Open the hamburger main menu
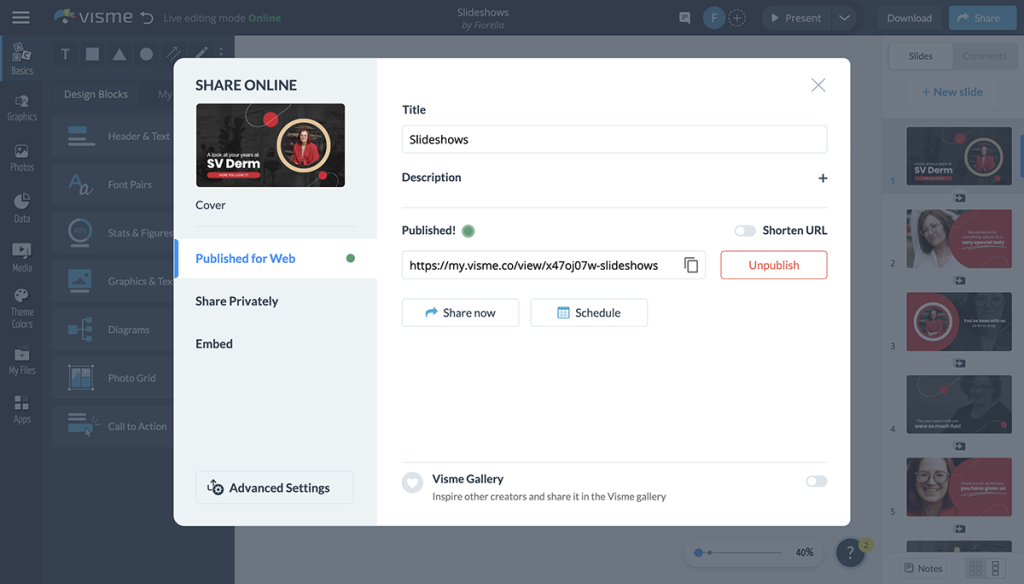Viewport: 1024px width, 584px height. 20,18
